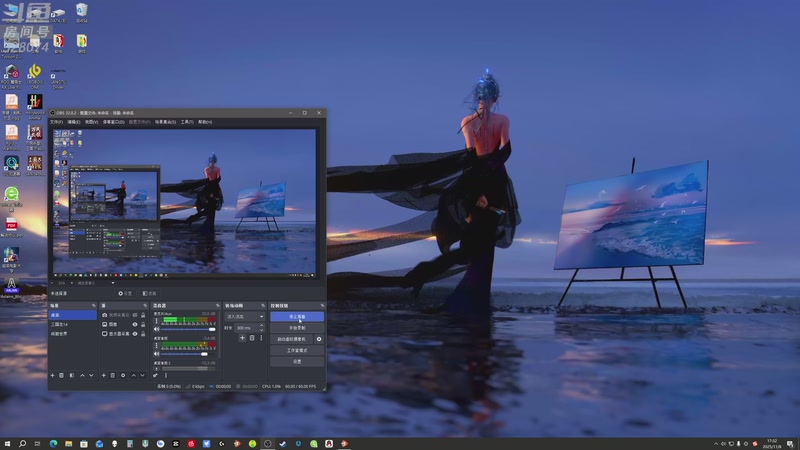
Task: Open transitions three-dot options menu
Action: pyautogui.click(x=261, y=338)
